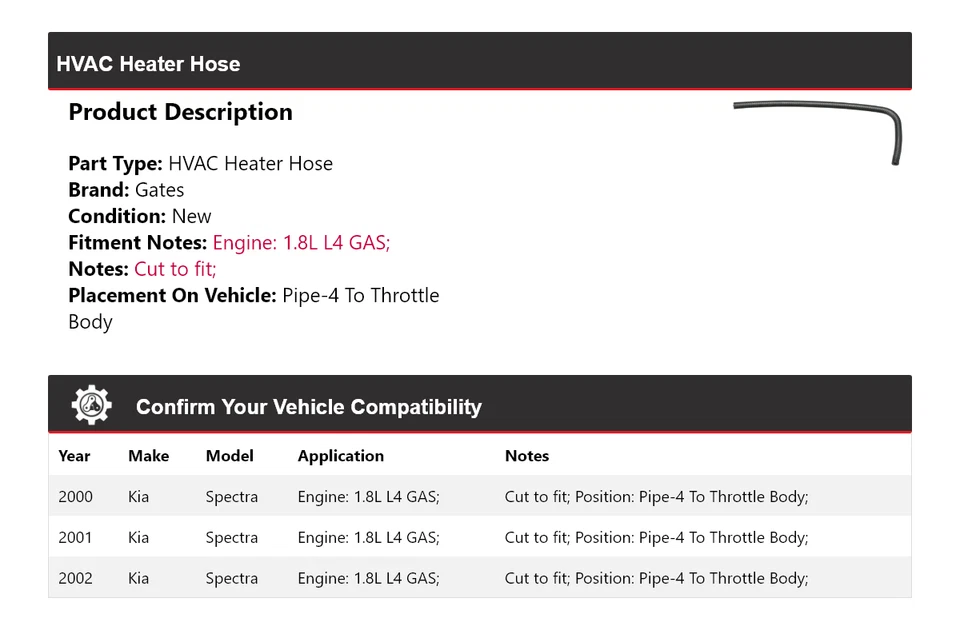Select the Product Description heading
The height and width of the screenshot is (630, 960).
180,112
